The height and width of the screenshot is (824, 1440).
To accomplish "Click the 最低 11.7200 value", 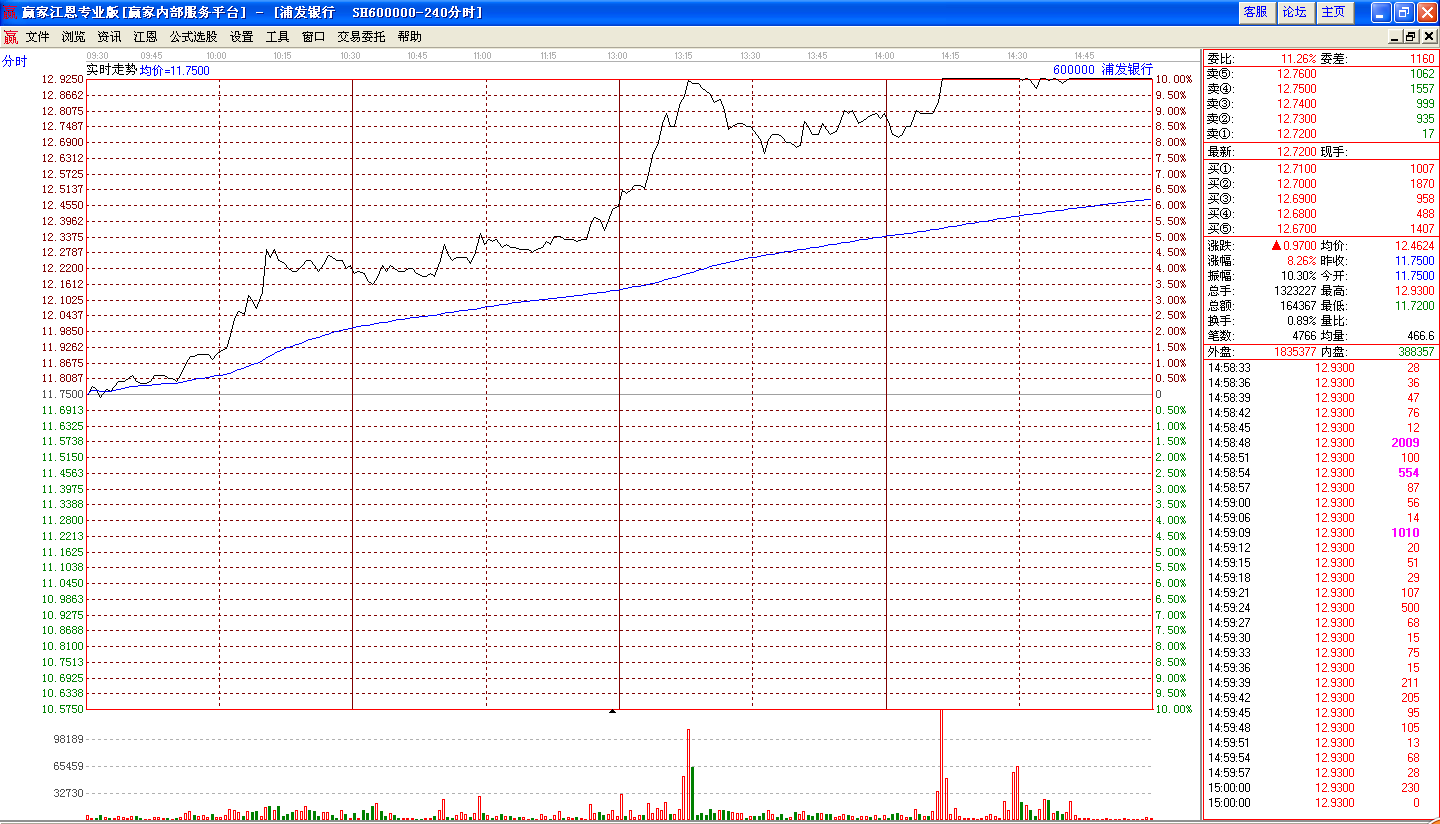I will [x=1415, y=306].
